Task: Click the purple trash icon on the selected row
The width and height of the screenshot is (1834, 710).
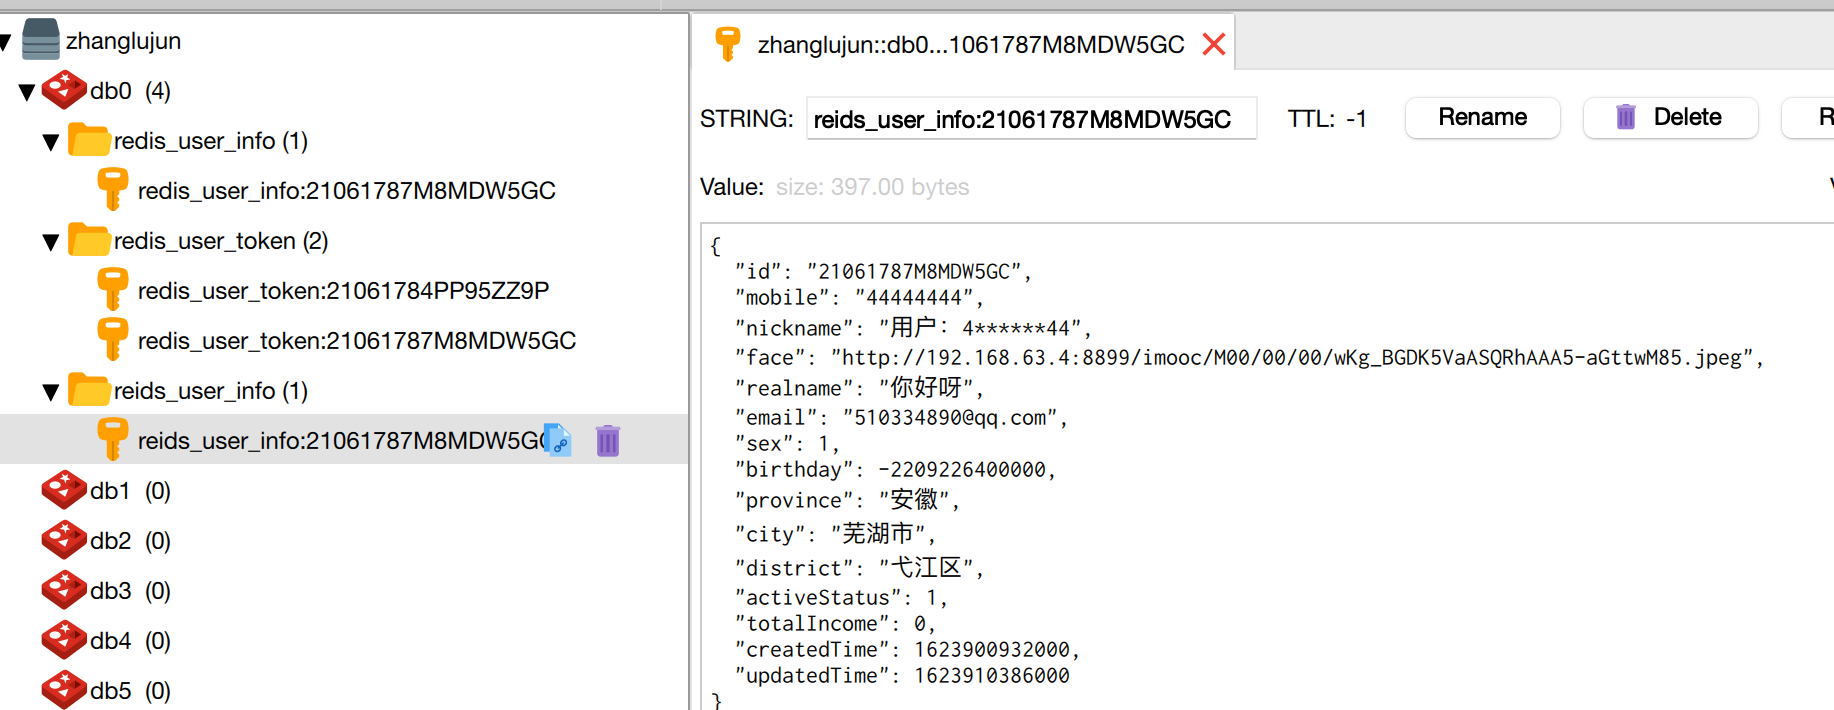Action: [x=608, y=440]
